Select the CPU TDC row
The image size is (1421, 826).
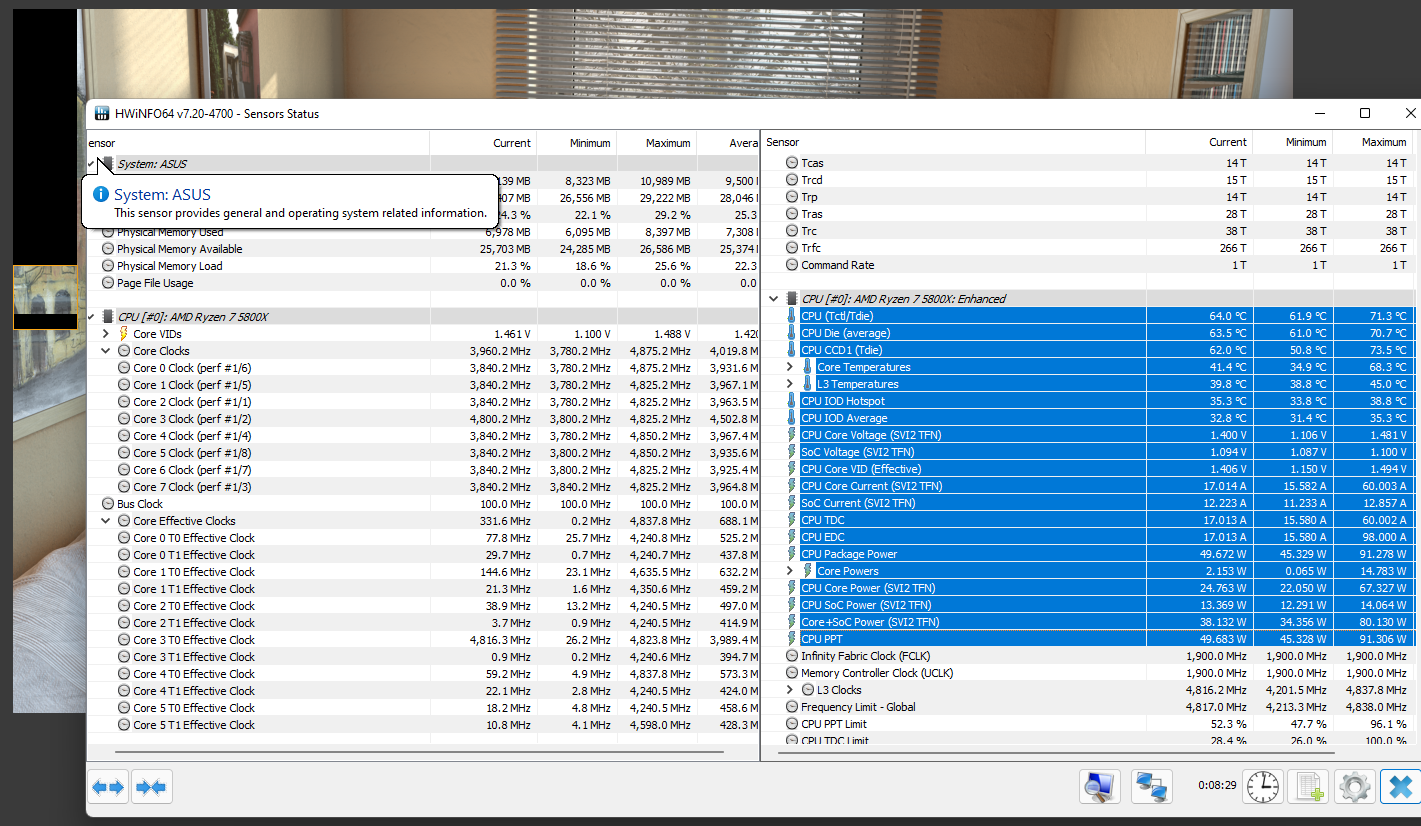coord(1090,520)
